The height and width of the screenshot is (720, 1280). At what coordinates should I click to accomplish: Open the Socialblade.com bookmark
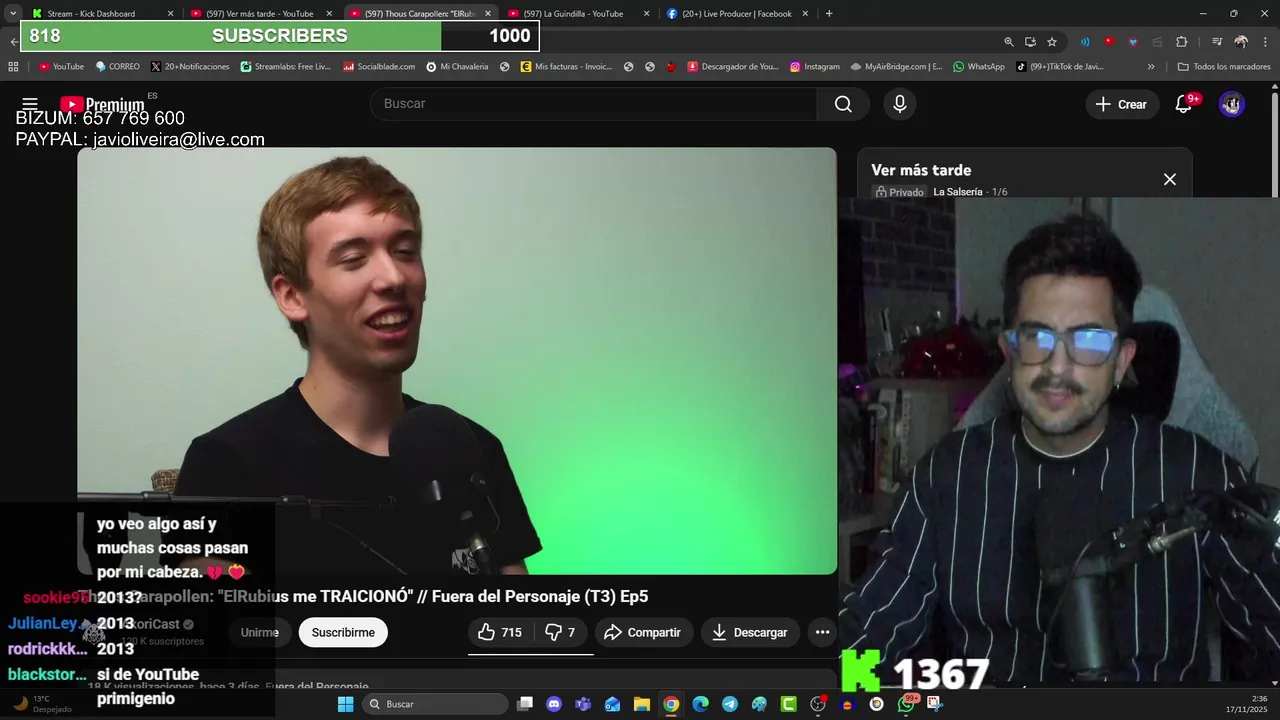pos(379,67)
